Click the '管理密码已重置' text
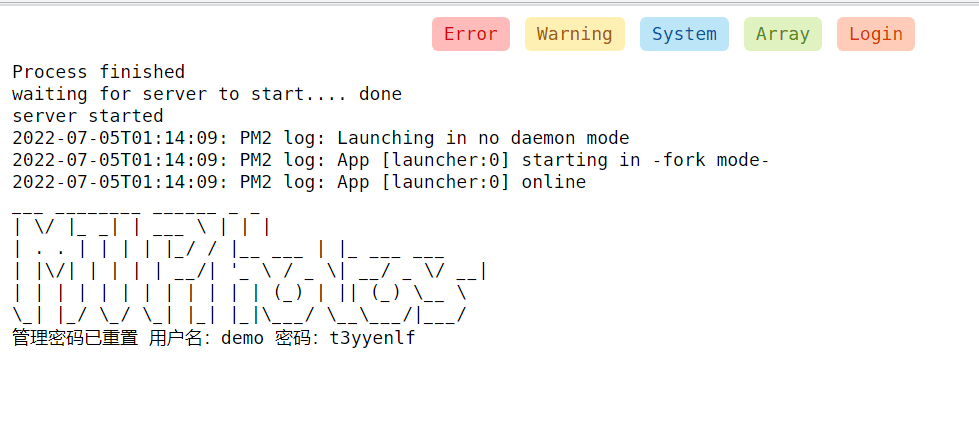Viewport: 979px width, 431px height. [75, 339]
